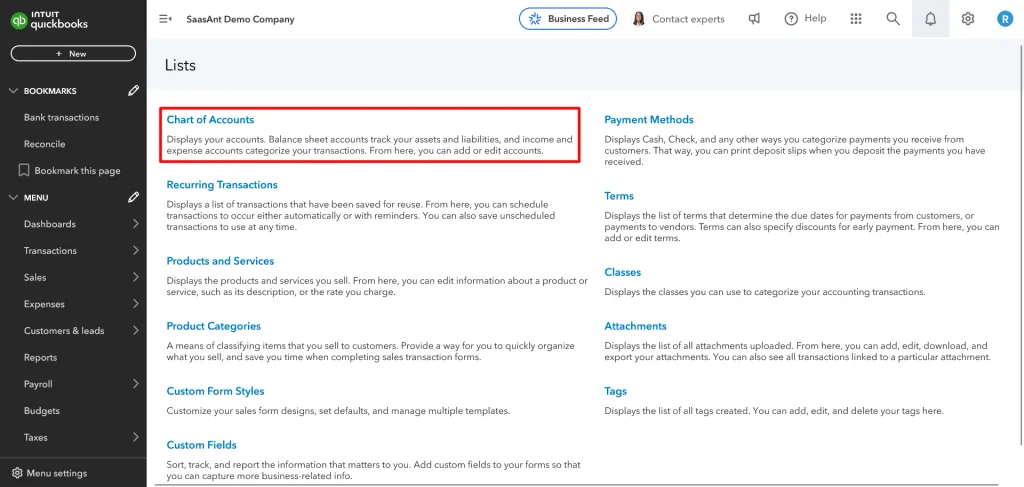Open the Product Categories link
The height and width of the screenshot is (487, 1024).
pyautogui.click(x=214, y=326)
